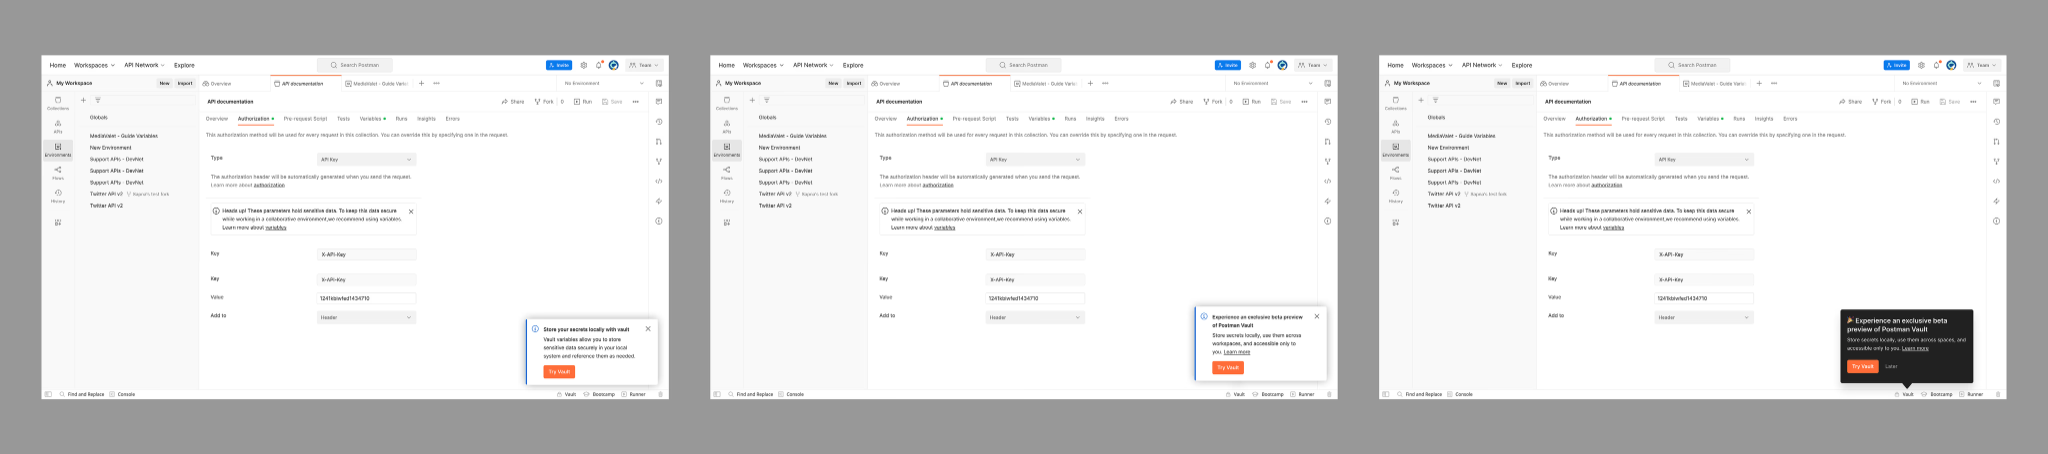Click Later in the right window dark popup
Image resolution: width=2048 pixels, height=454 pixels.
1891,366
